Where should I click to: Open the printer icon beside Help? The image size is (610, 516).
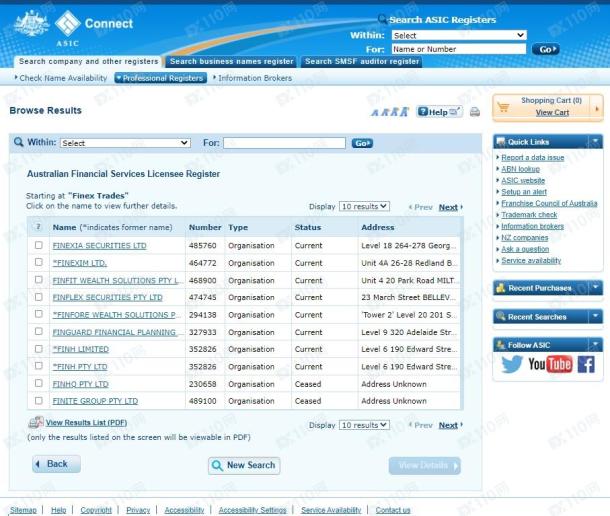(475, 112)
